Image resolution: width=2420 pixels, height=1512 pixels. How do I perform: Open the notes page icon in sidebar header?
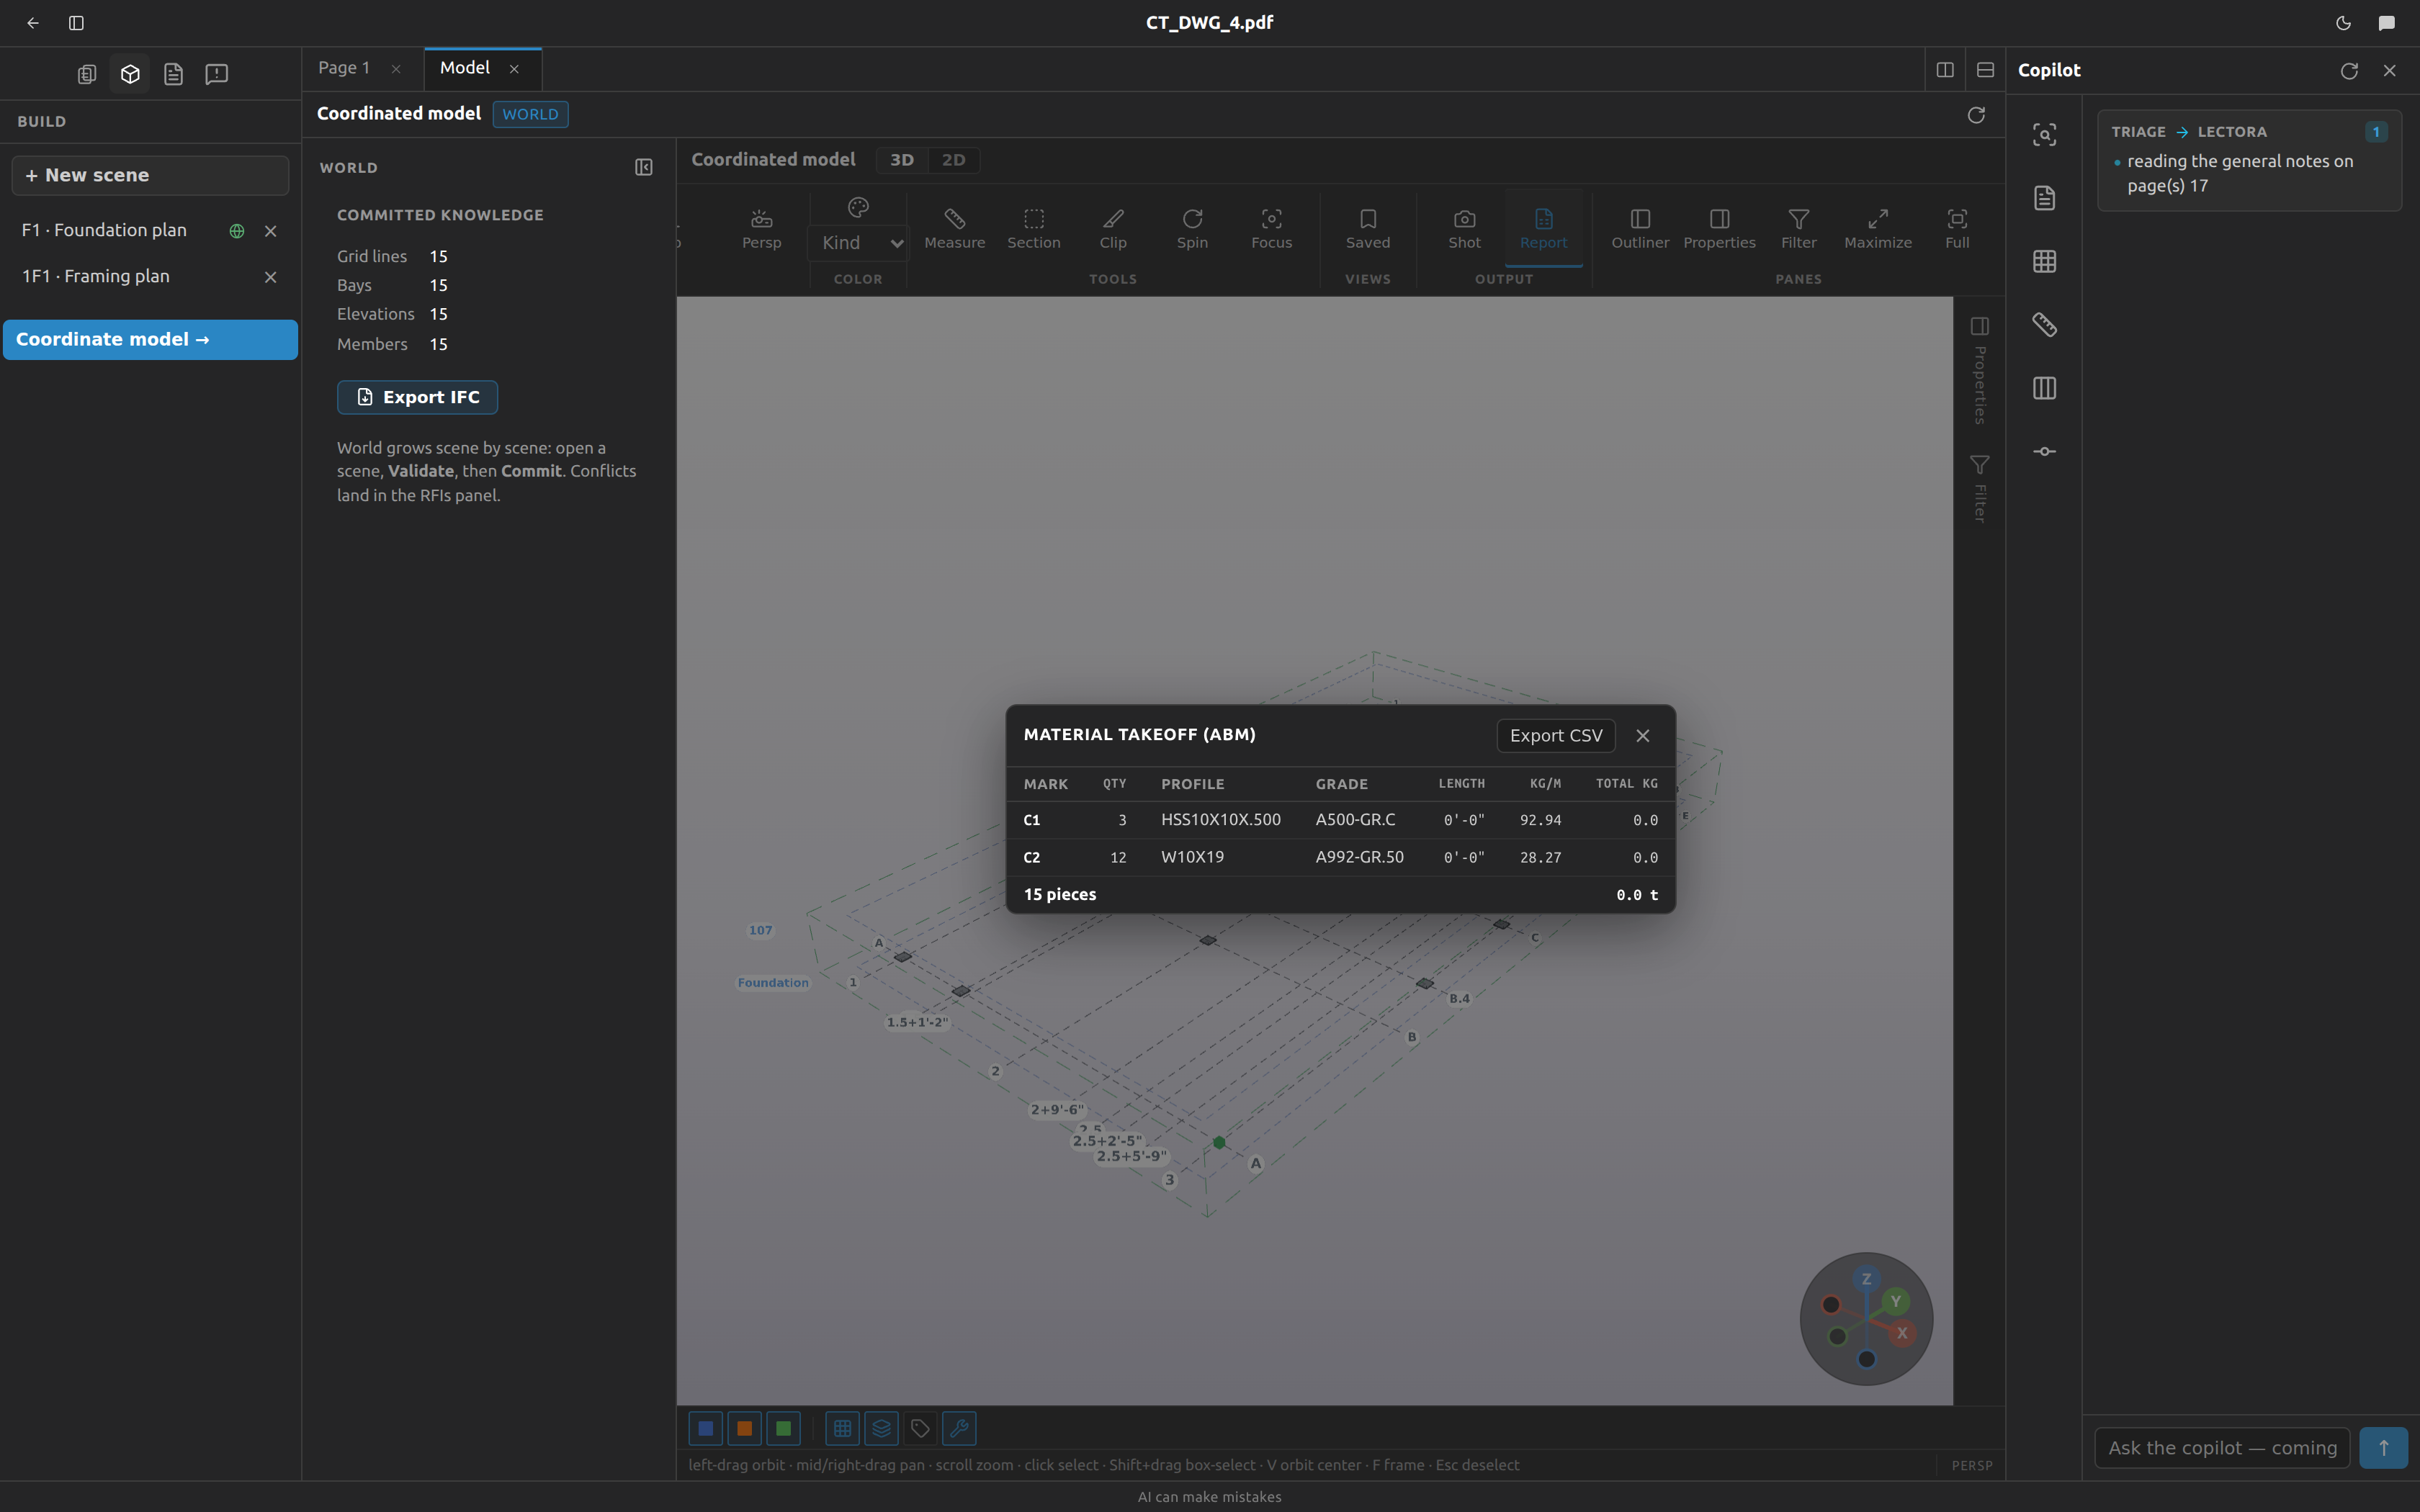[174, 74]
